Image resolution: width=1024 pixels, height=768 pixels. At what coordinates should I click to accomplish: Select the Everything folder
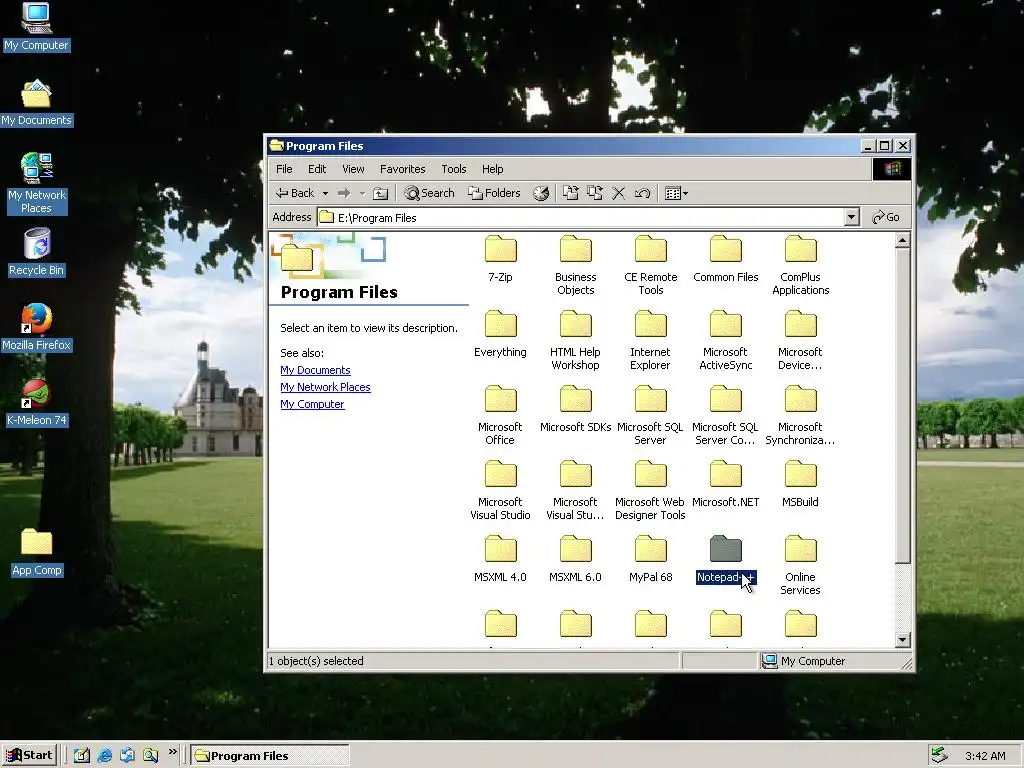(x=500, y=334)
